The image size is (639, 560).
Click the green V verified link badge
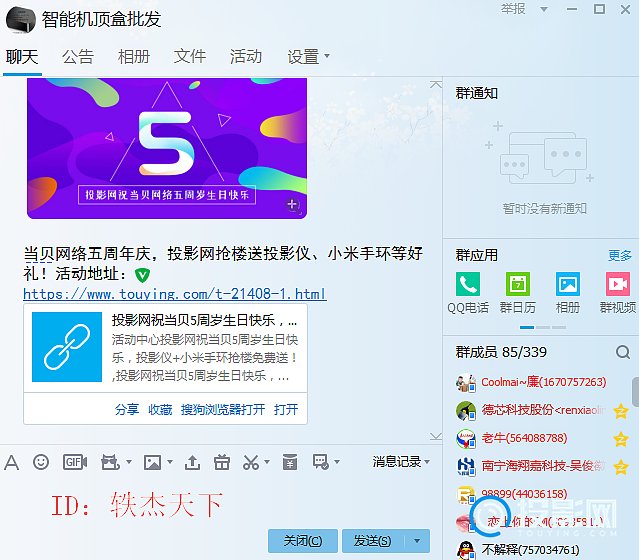click(x=142, y=275)
